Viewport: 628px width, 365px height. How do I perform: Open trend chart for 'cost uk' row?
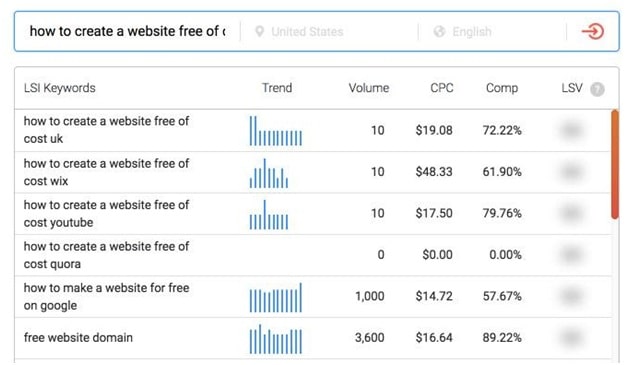pyautogui.click(x=276, y=131)
